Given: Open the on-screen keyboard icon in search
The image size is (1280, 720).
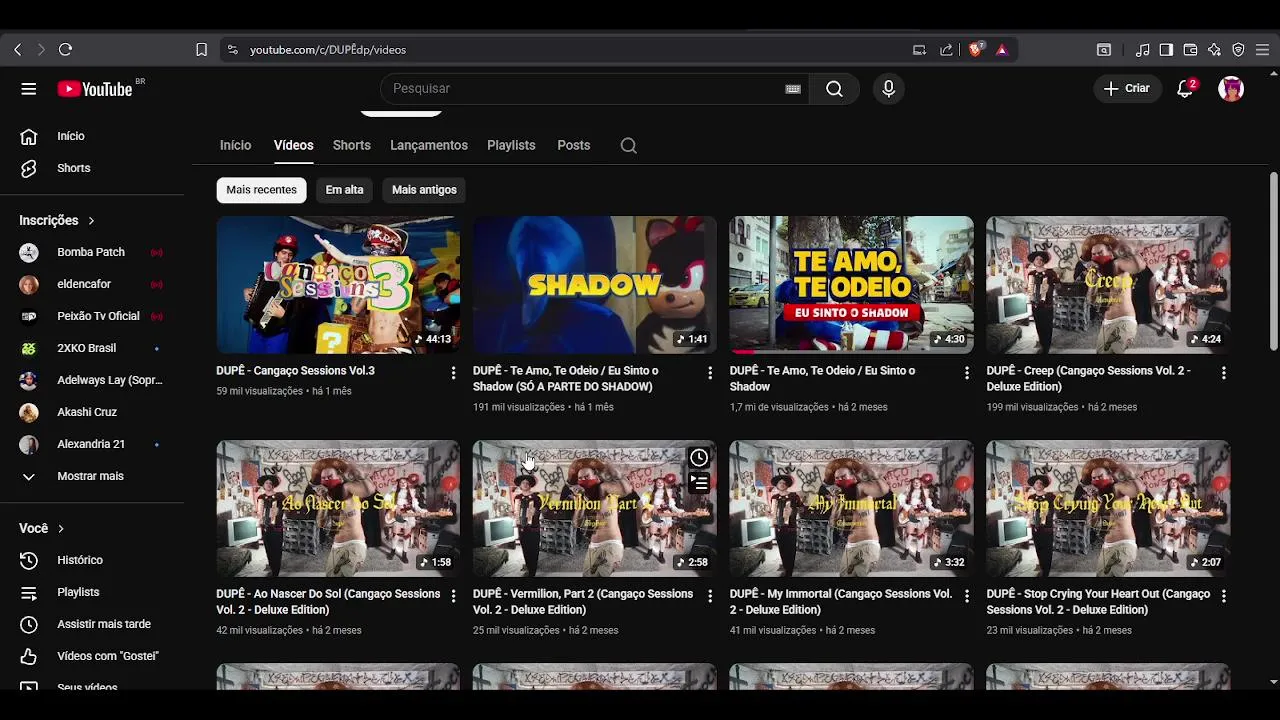Looking at the screenshot, I should click(793, 89).
